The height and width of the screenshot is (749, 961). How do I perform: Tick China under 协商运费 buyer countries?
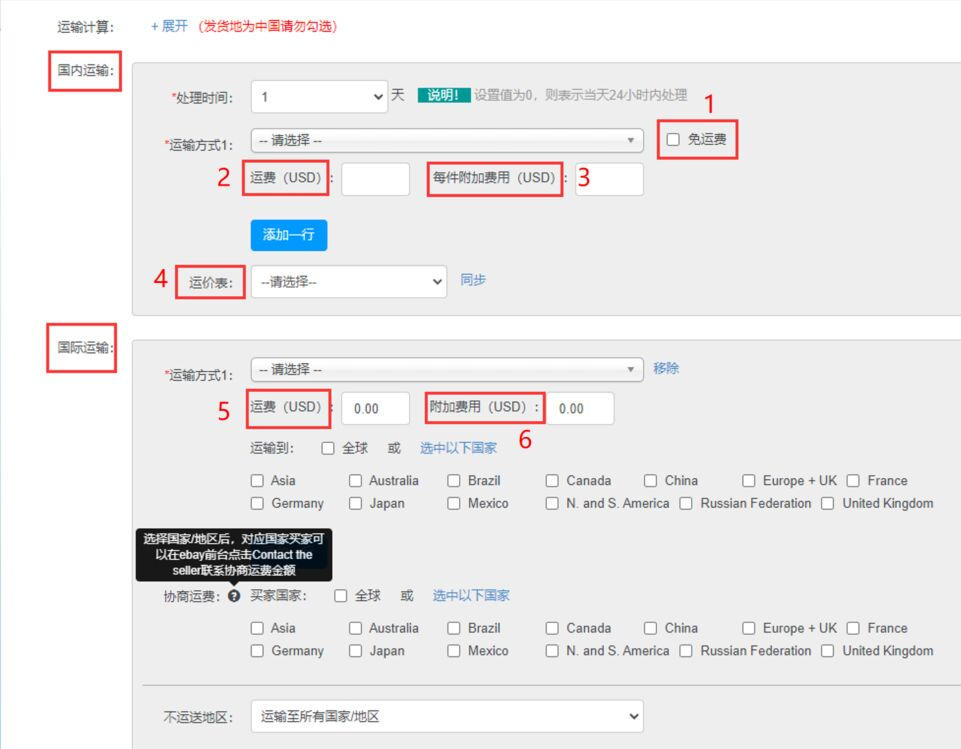(650, 628)
